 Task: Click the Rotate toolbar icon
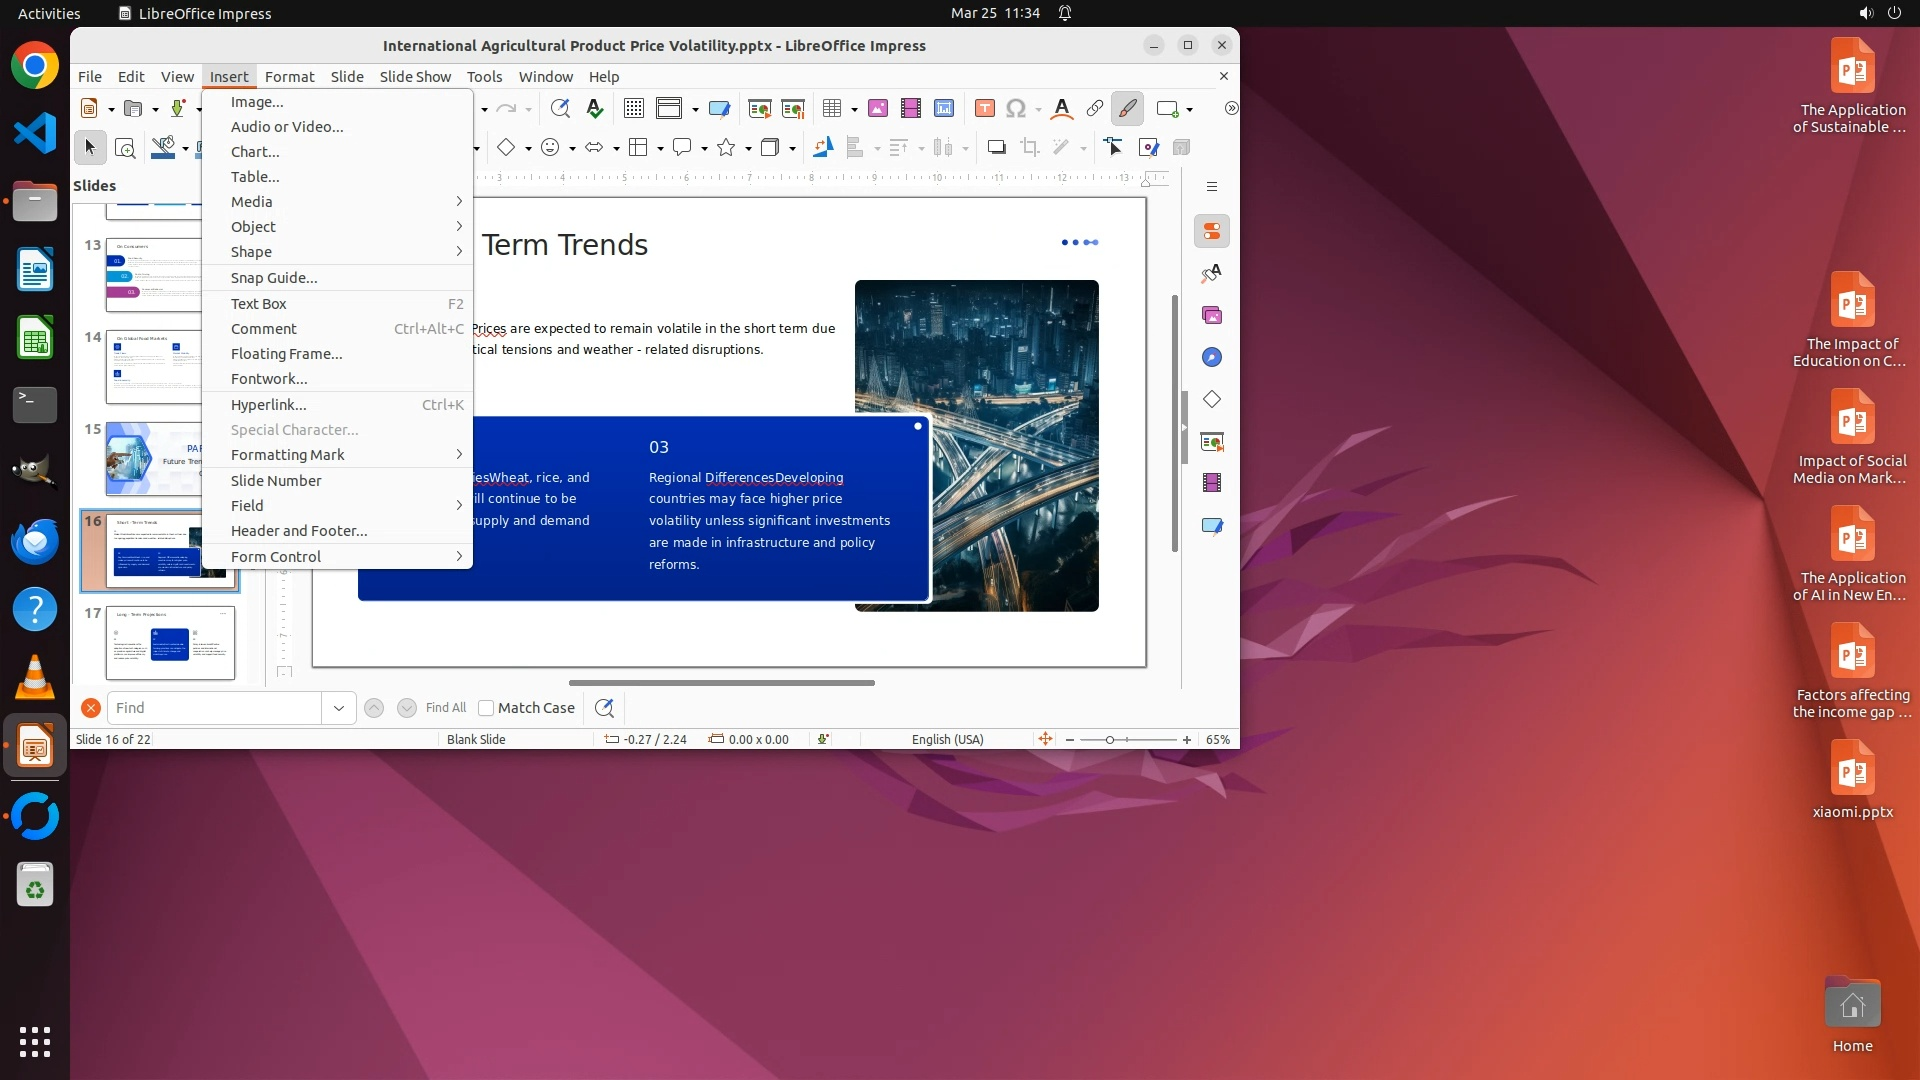click(822, 148)
